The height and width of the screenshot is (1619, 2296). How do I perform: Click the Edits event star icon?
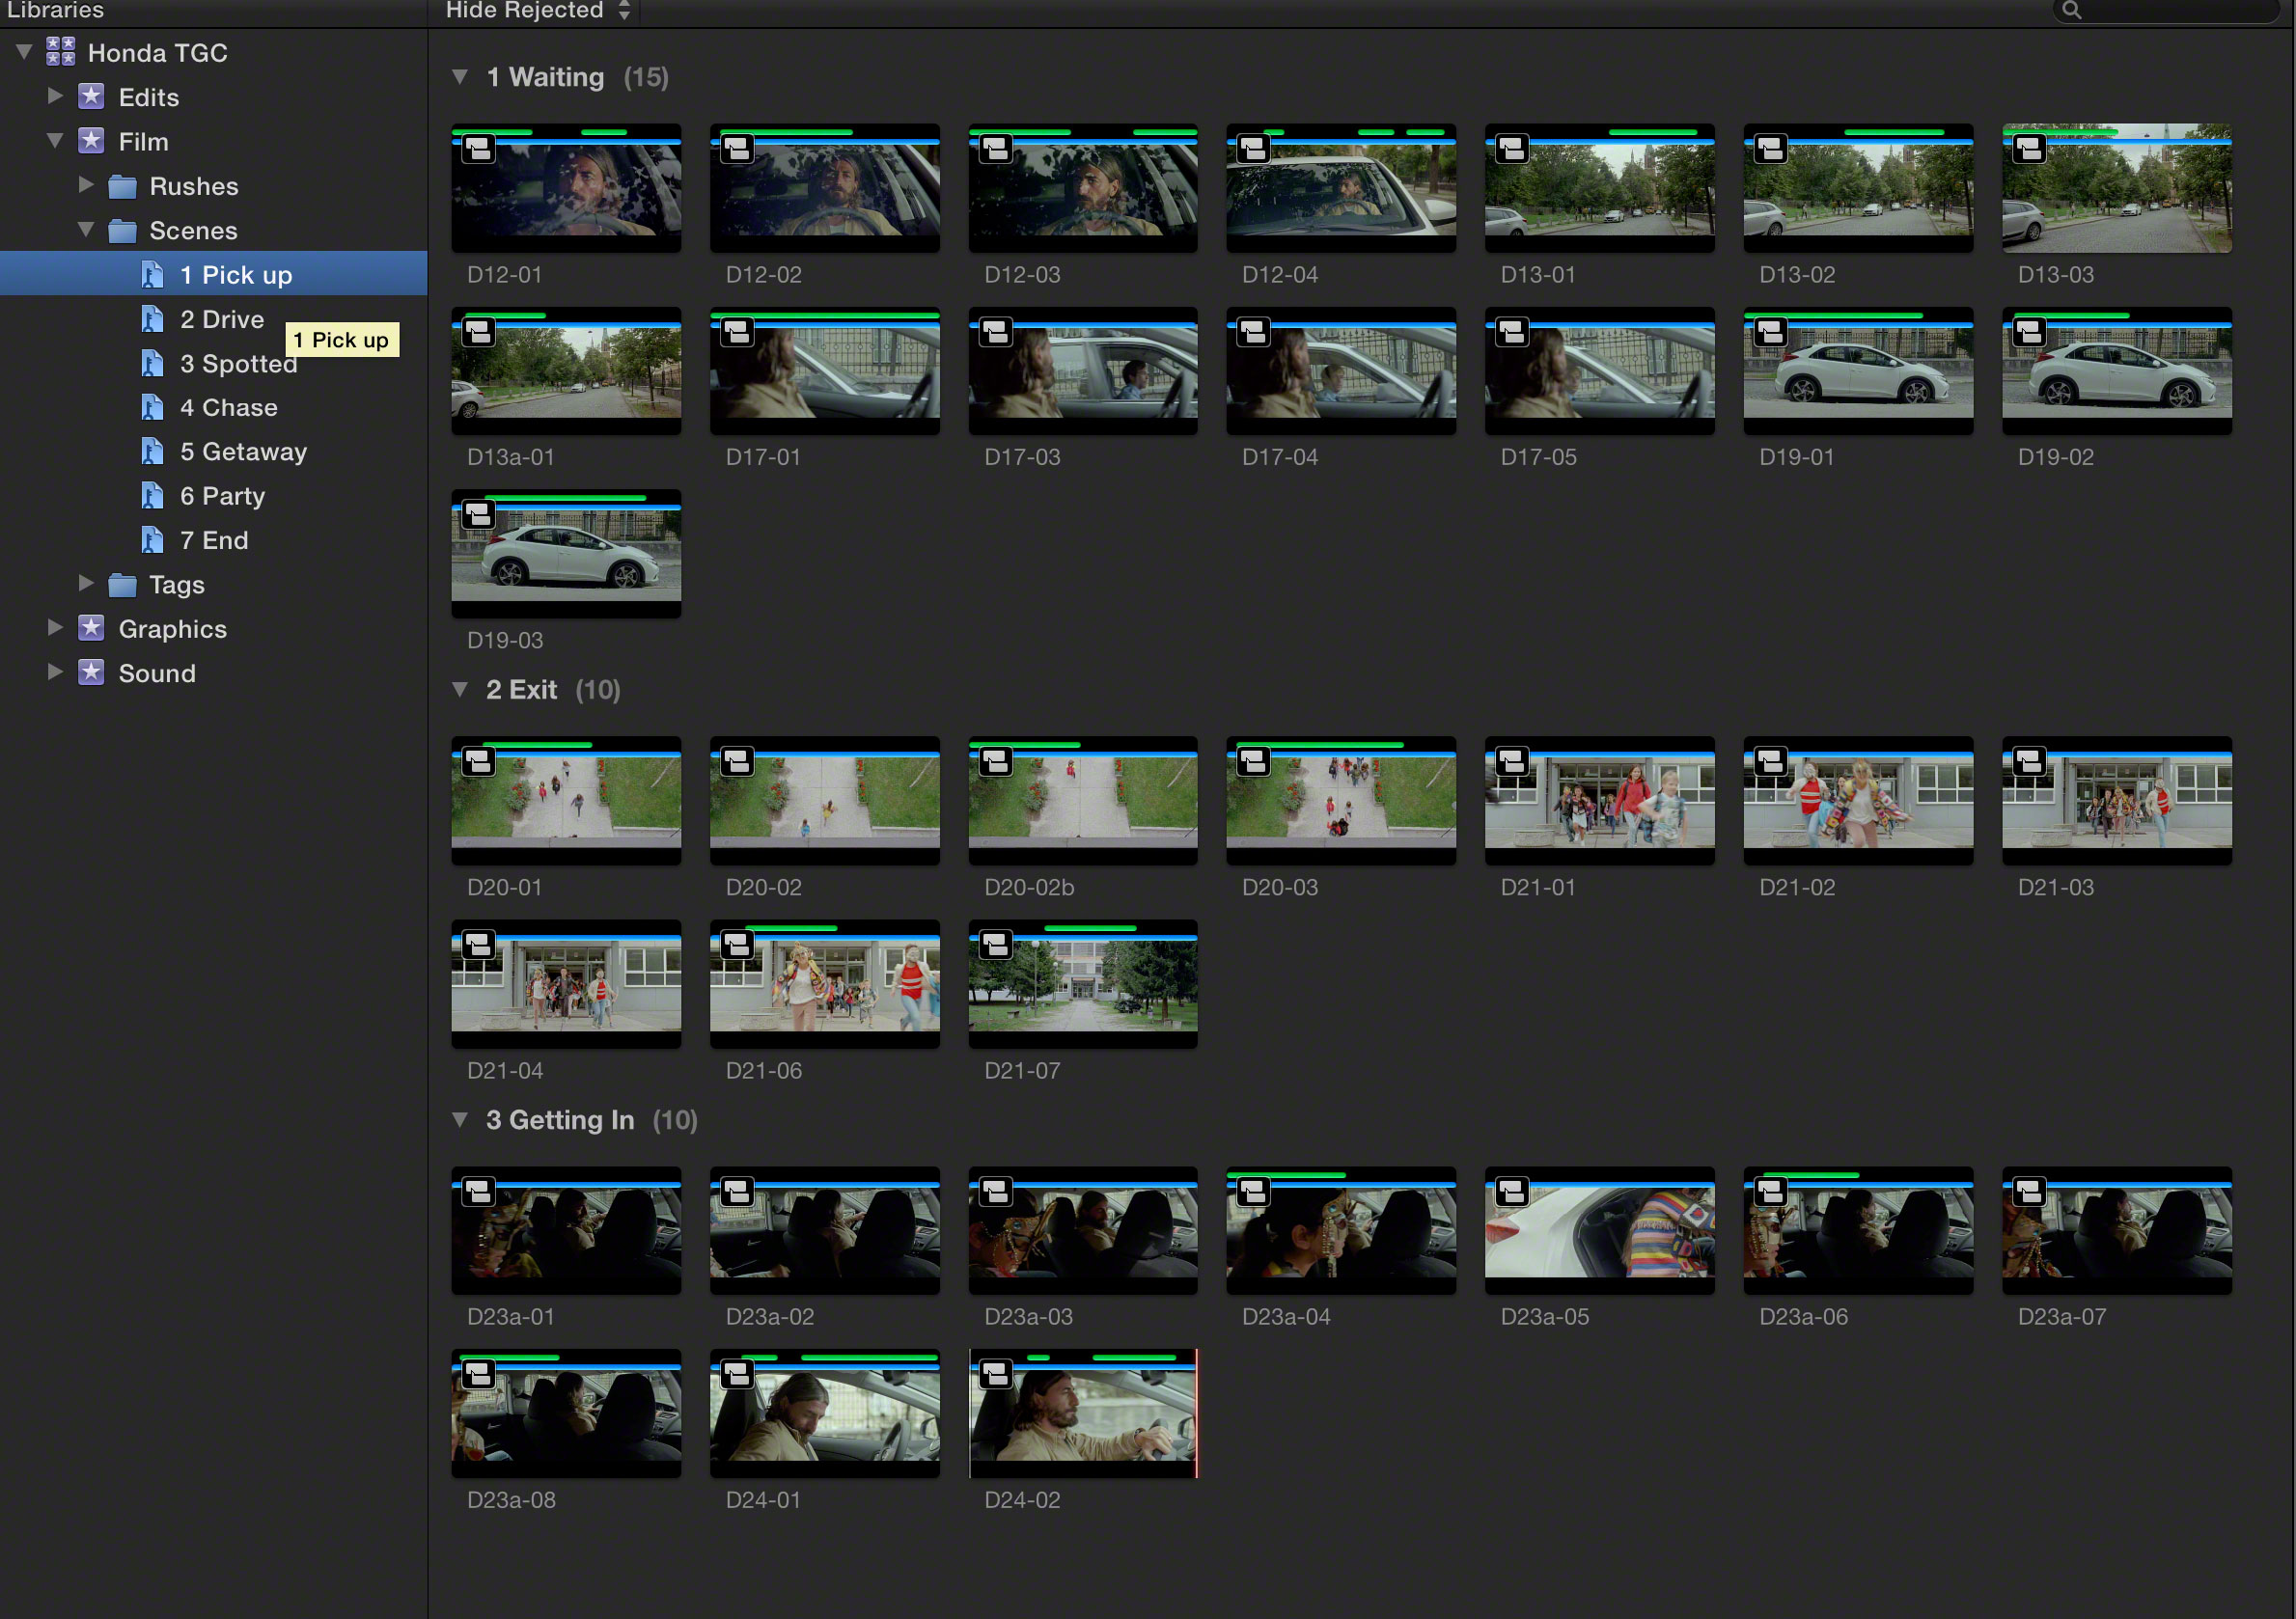91,96
